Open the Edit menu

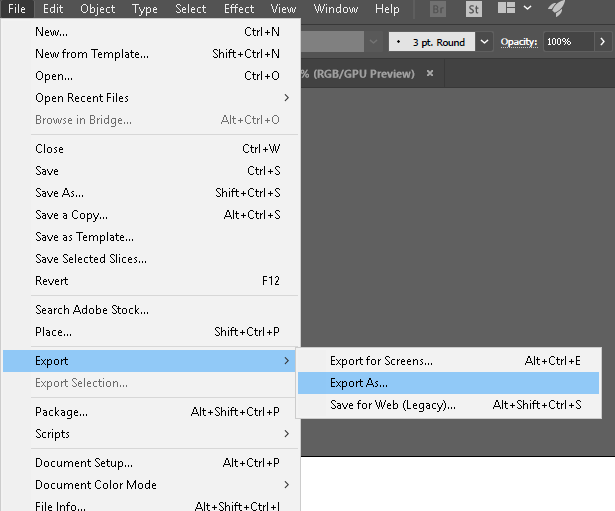tap(53, 9)
